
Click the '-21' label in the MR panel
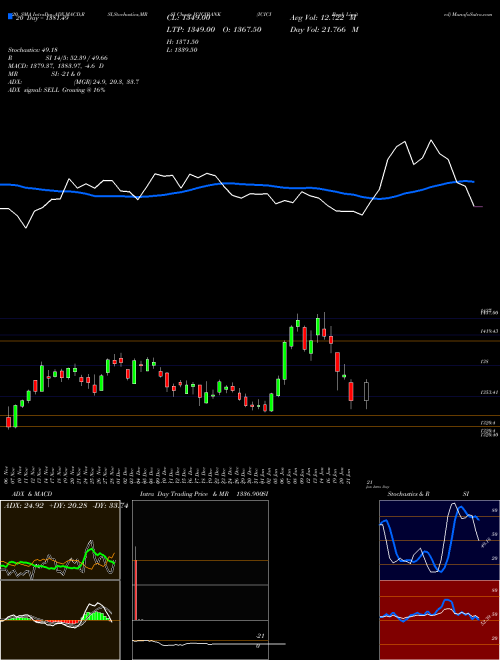tap(261, 636)
